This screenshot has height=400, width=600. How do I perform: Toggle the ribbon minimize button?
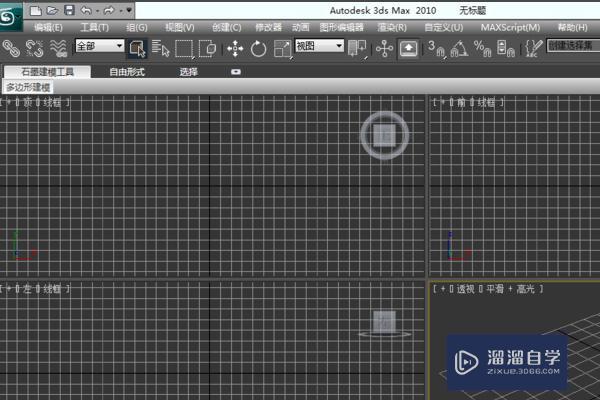pos(236,72)
